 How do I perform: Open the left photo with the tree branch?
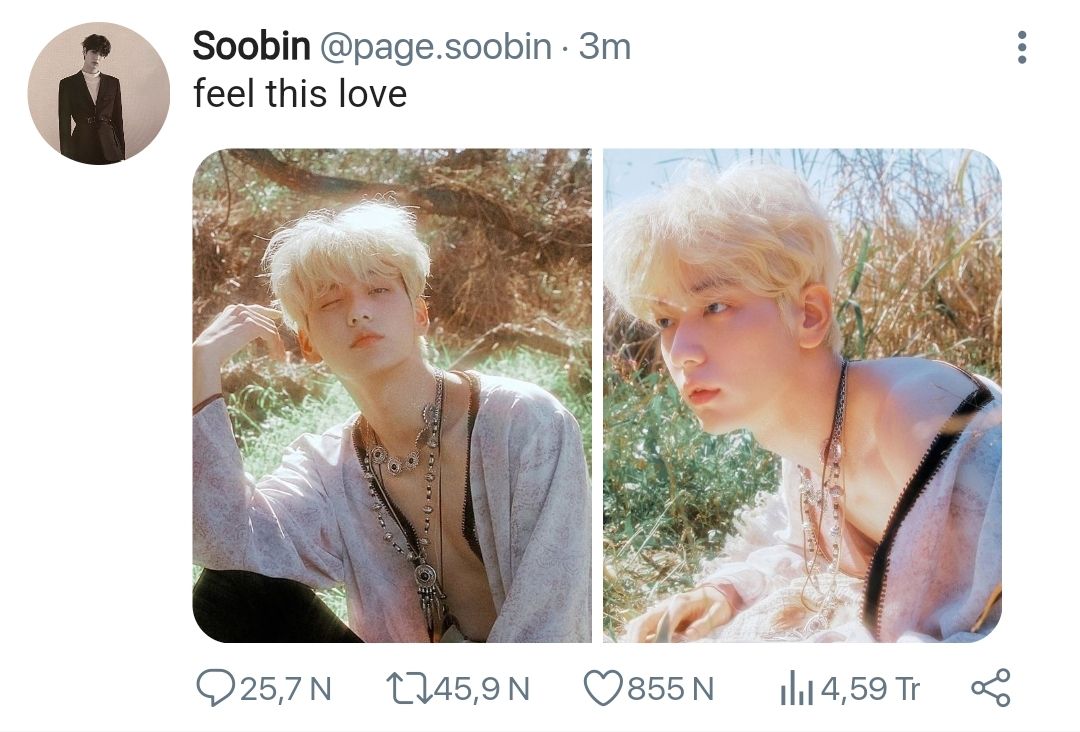391,395
